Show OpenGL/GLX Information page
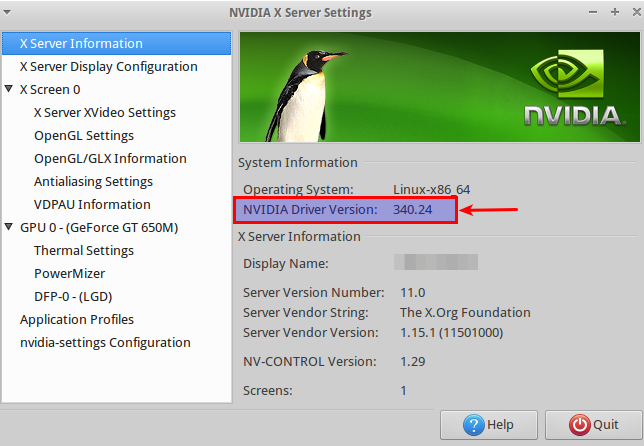The width and height of the screenshot is (644, 446). pos(110,159)
